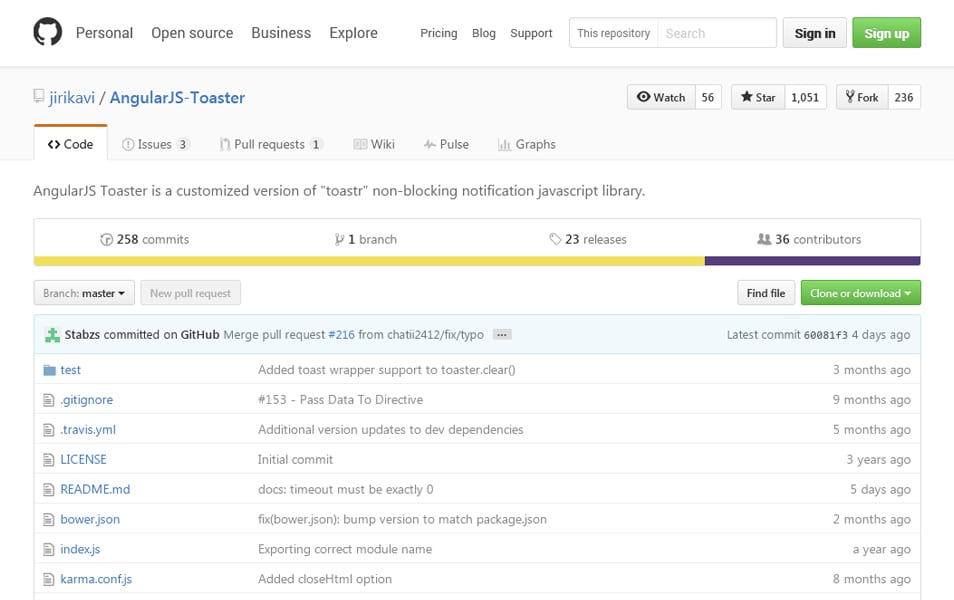Select the Watch eye icon
The height and width of the screenshot is (600, 954).
pyautogui.click(x=643, y=97)
